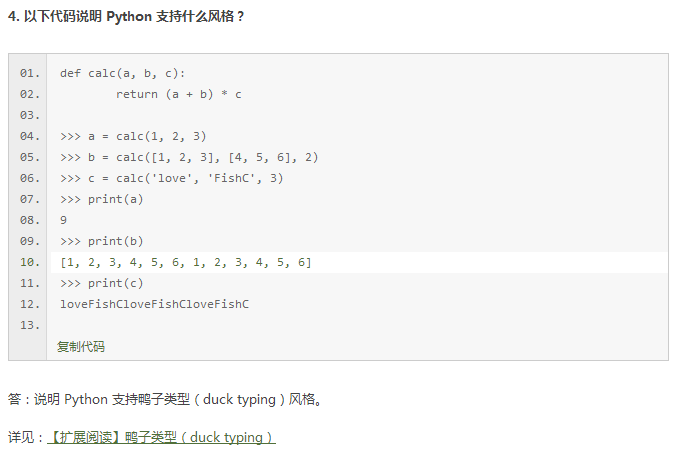Click line number 10 in gutter
Image resolution: width=678 pixels, height=453 pixels.
29,262
